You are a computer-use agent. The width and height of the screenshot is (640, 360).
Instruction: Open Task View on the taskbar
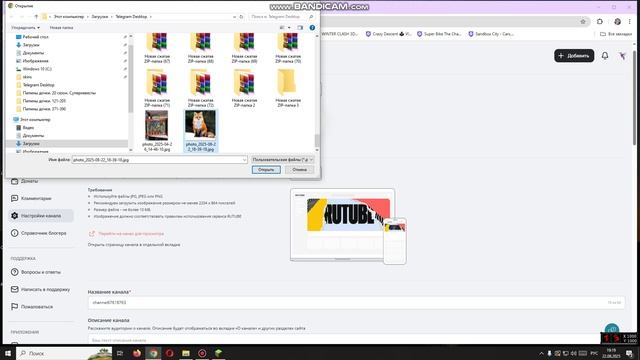[x=120, y=353]
